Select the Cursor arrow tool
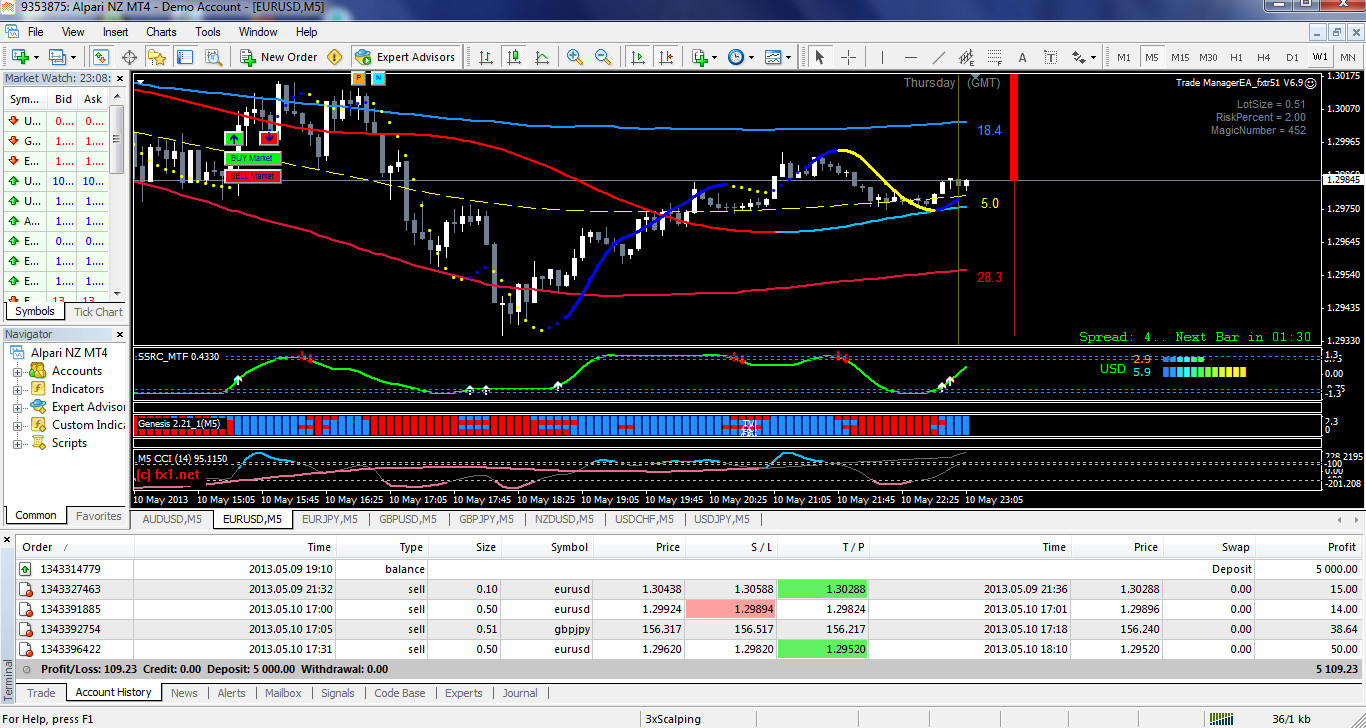1366x728 pixels. [820, 57]
